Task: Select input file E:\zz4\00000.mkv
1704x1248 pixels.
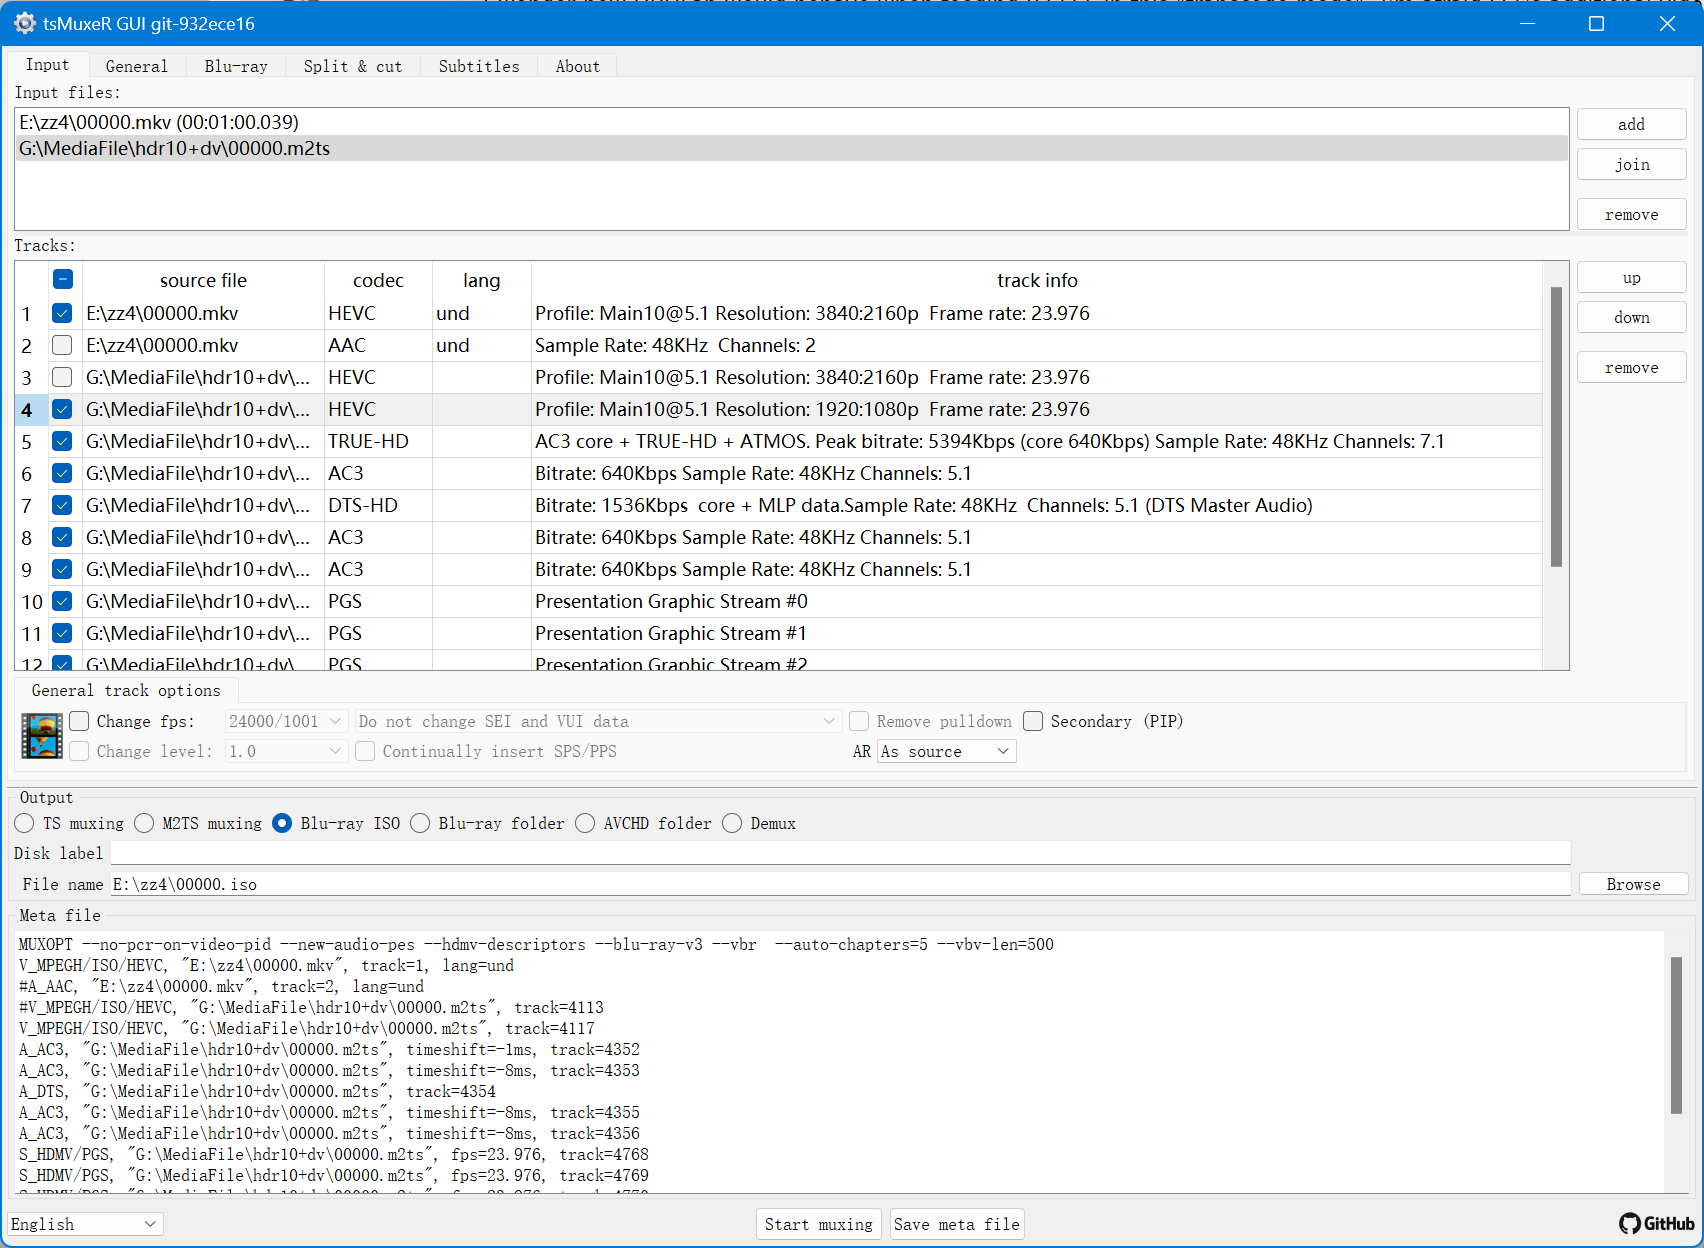Action: (x=792, y=122)
